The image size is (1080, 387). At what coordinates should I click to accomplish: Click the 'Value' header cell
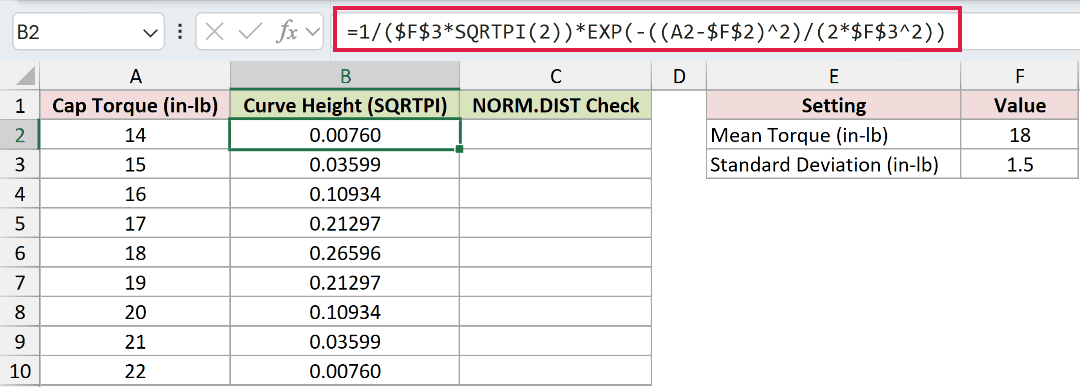point(1020,105)
